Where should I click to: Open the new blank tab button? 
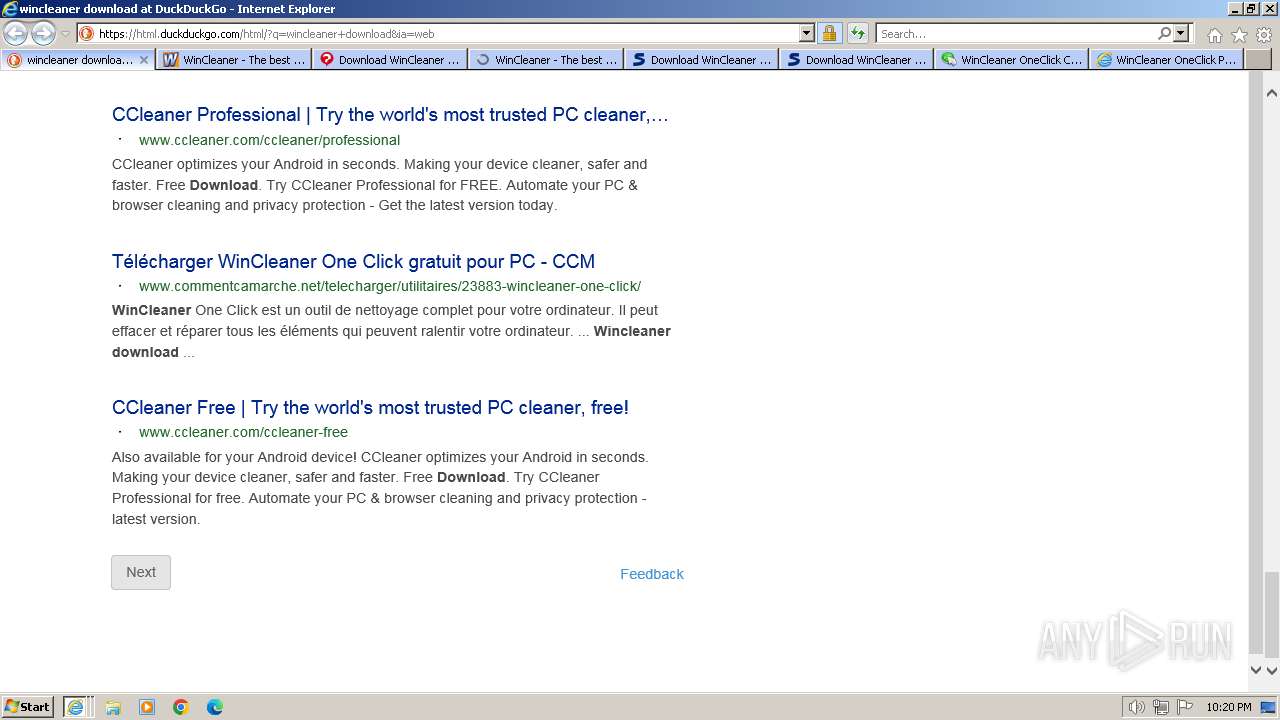tap(1257, 60)
